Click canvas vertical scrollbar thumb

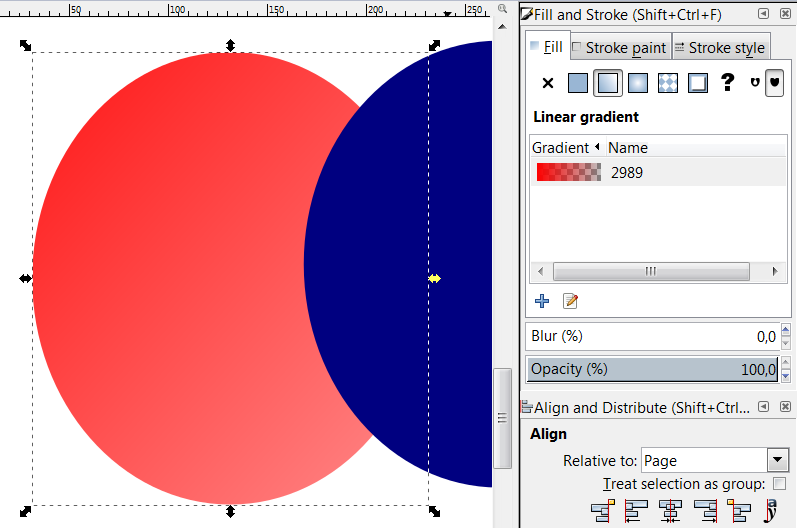click(502, 418)
